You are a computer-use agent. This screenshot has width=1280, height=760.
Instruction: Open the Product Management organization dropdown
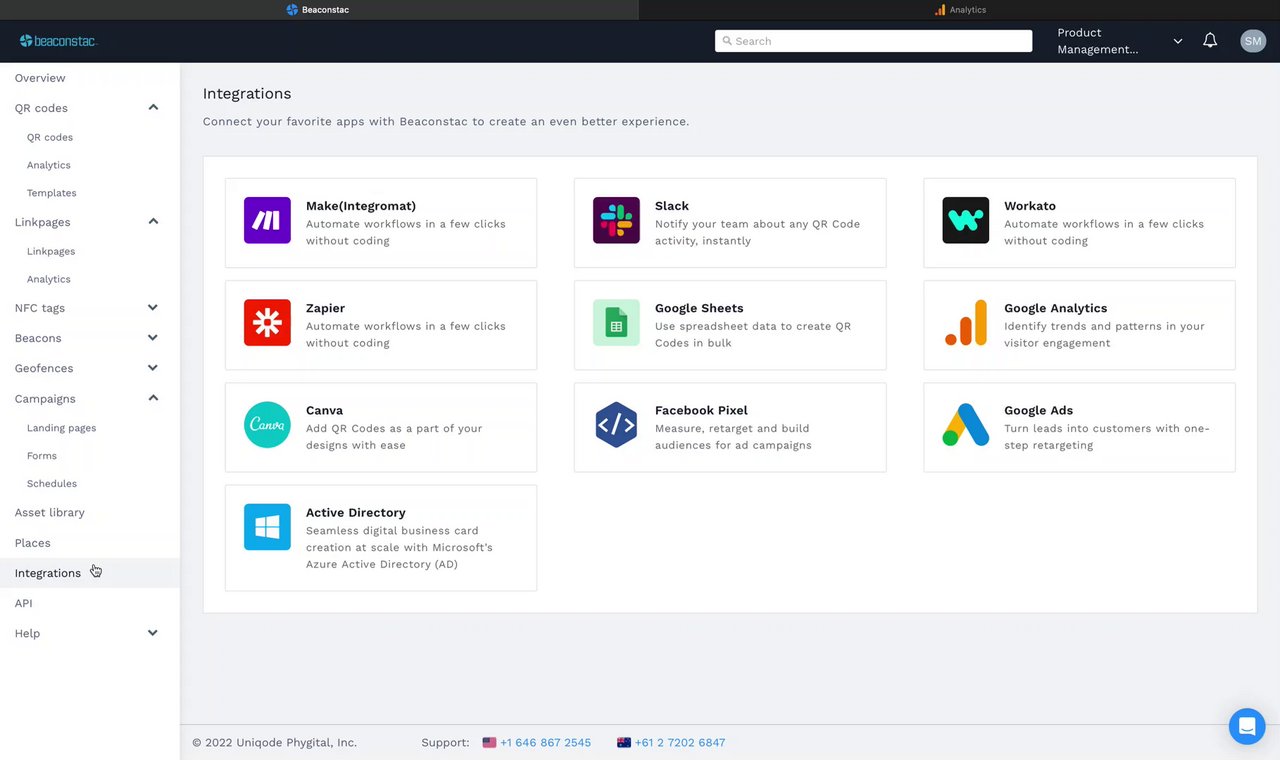(1120, 41)
